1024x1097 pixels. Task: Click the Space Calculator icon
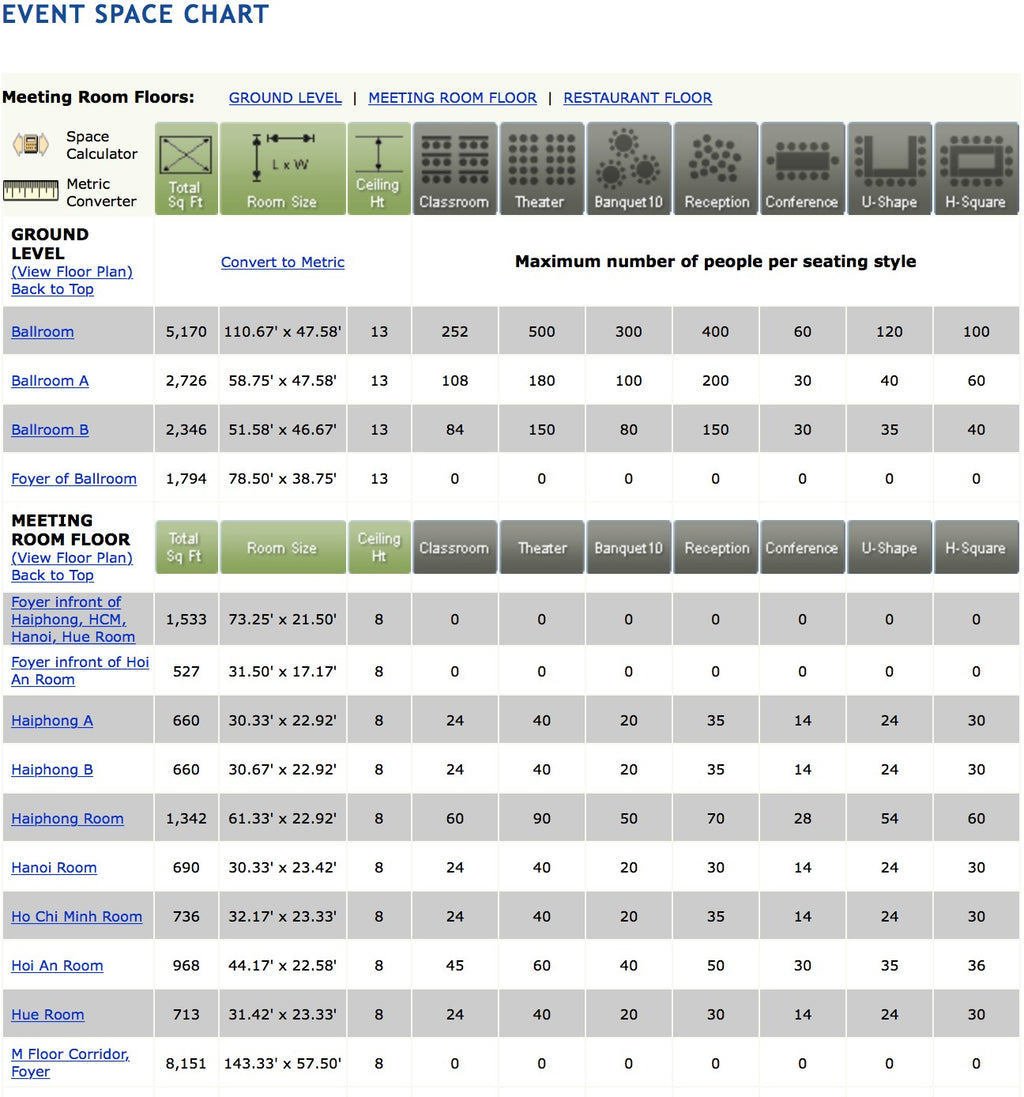[30, 145]
